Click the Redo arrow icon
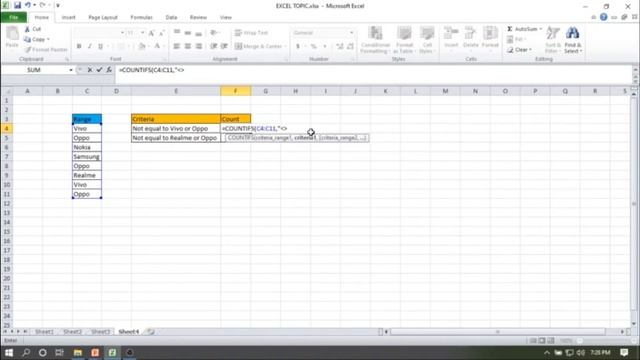Image resolution: width=640 pixels, height=360 pixels. coord(42,5)
